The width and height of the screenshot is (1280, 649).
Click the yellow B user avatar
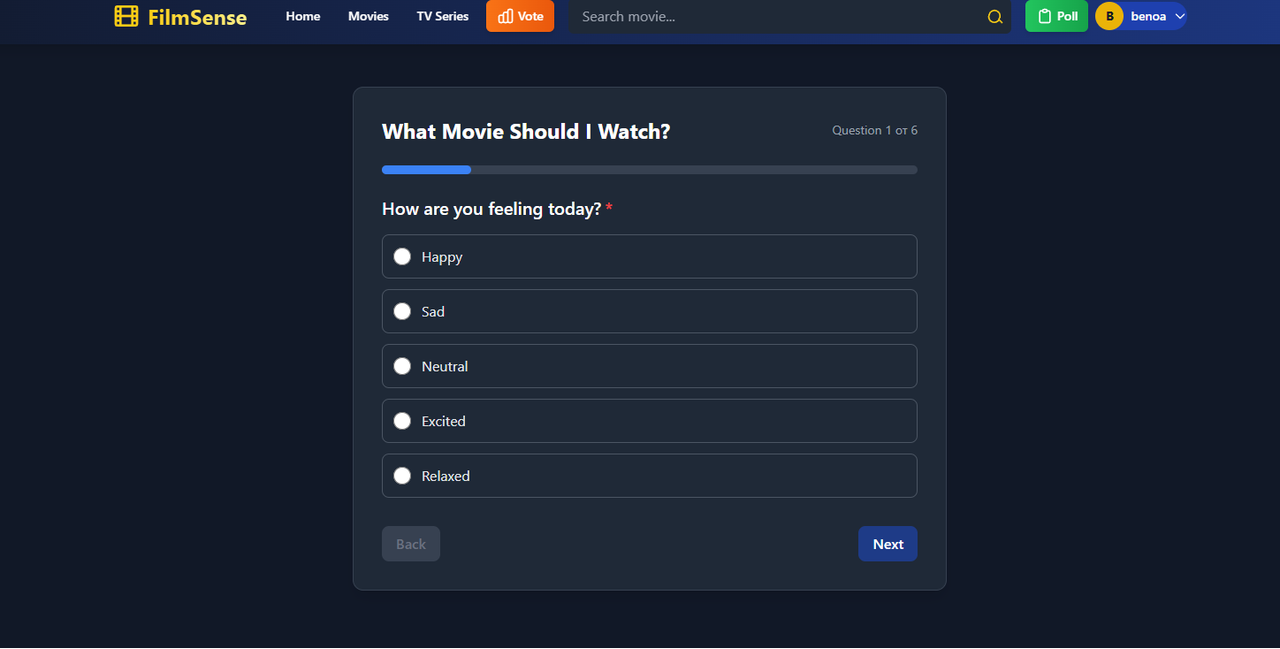[1109, 16]
